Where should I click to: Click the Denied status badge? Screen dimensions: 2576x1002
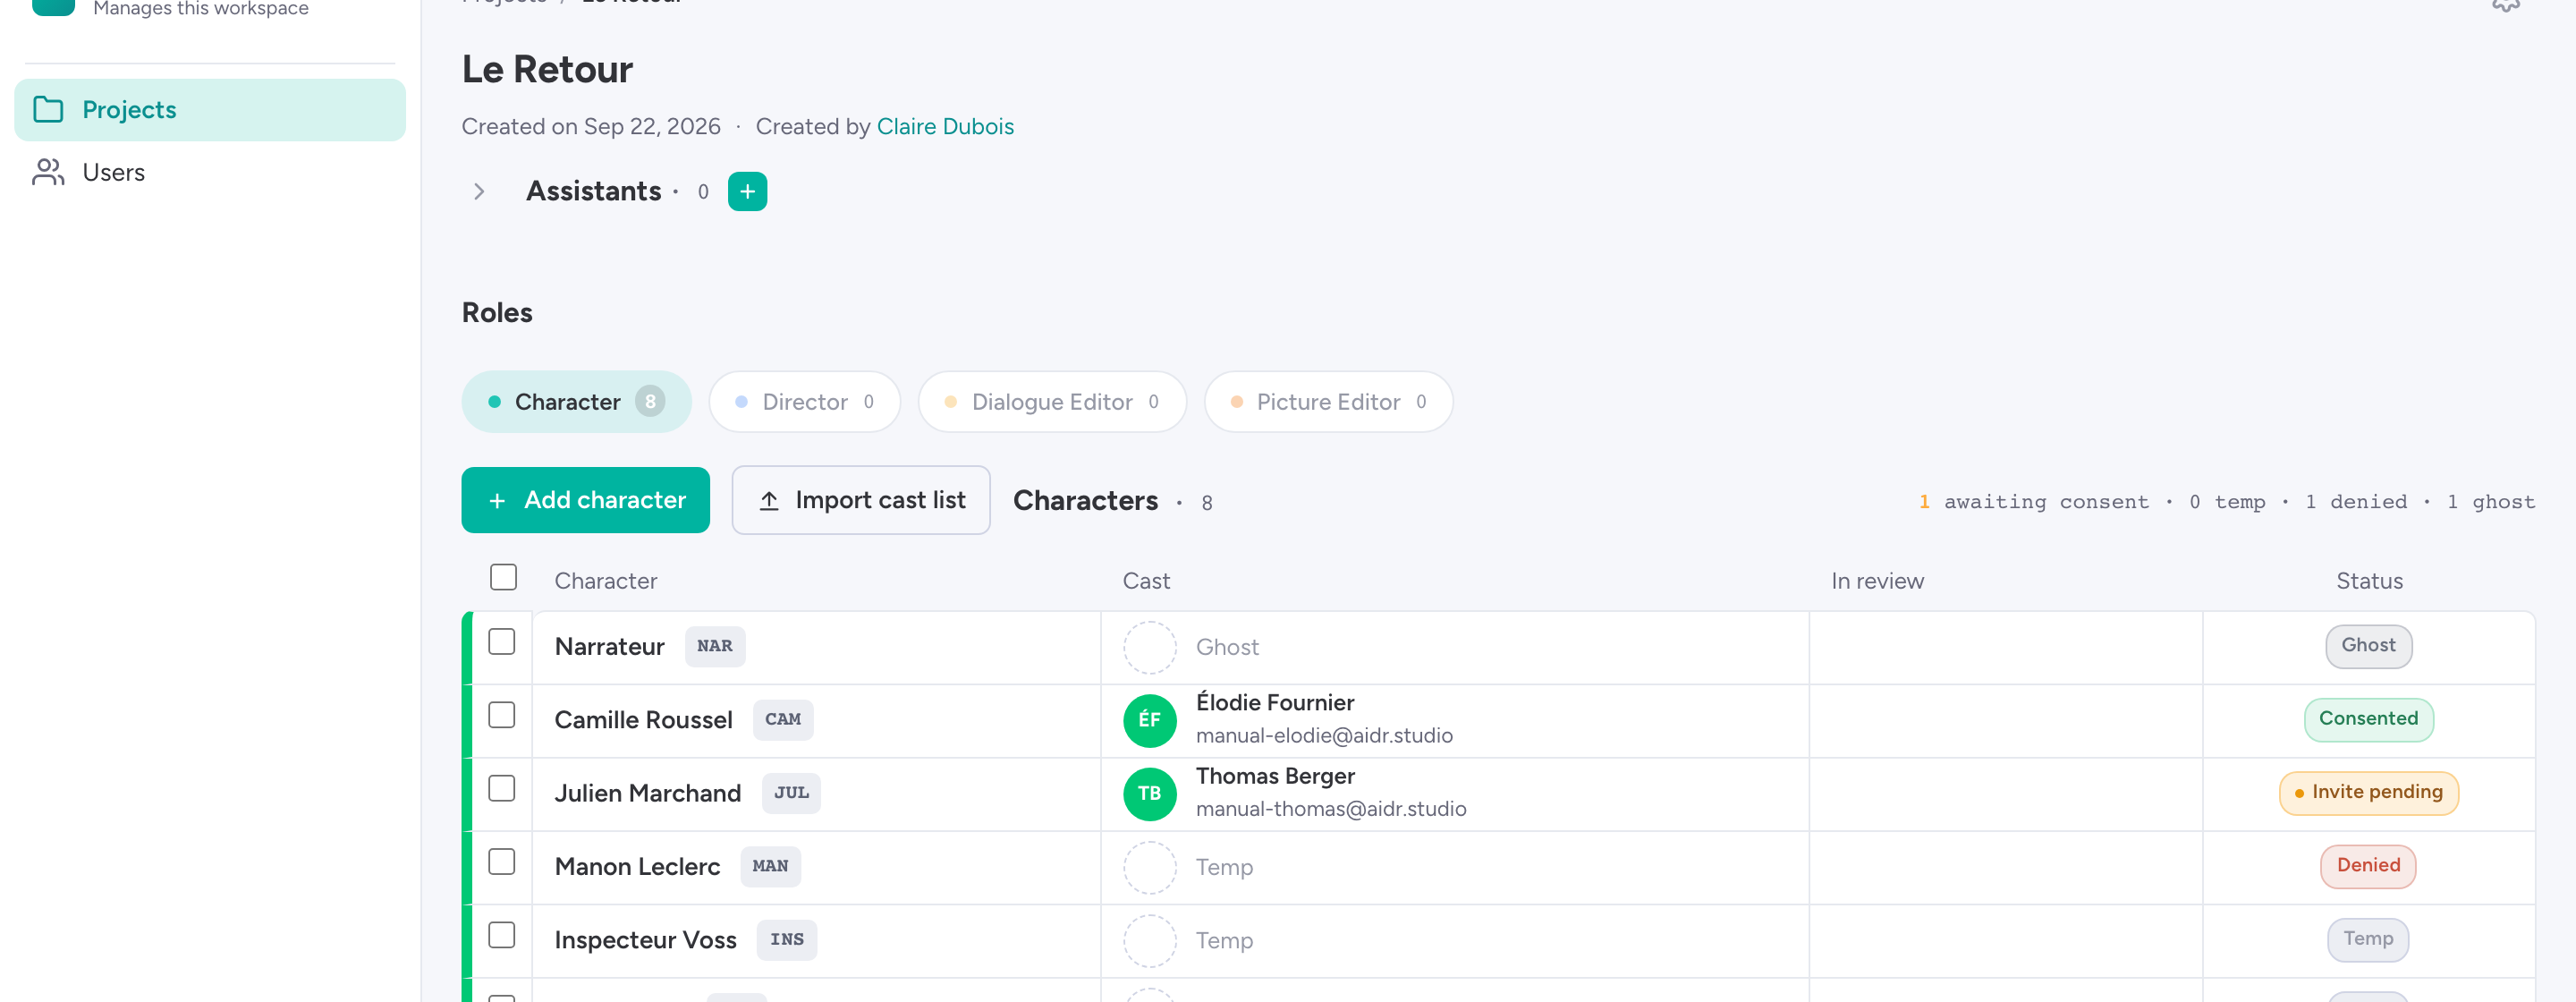[x=2368, y=866]
